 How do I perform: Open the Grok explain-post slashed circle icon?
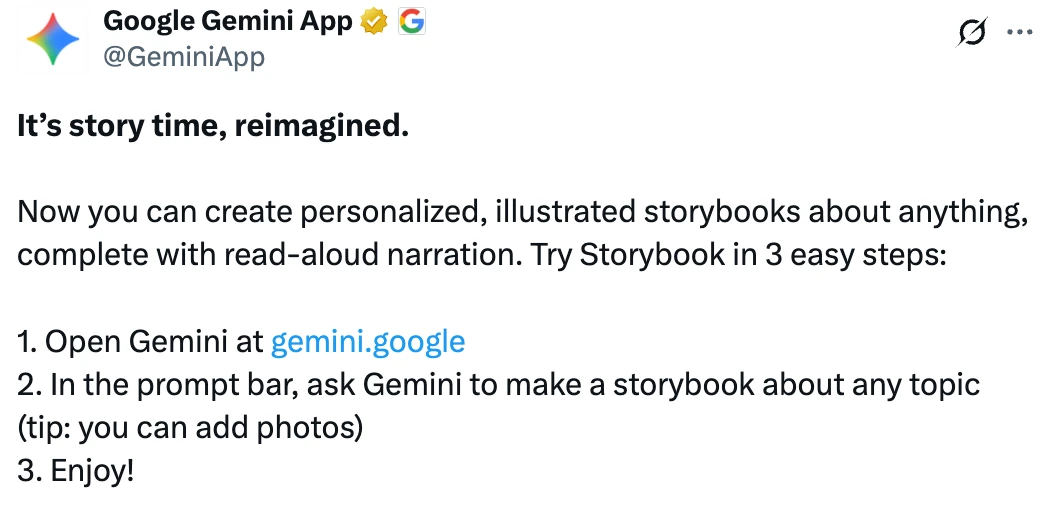(970, 34)
